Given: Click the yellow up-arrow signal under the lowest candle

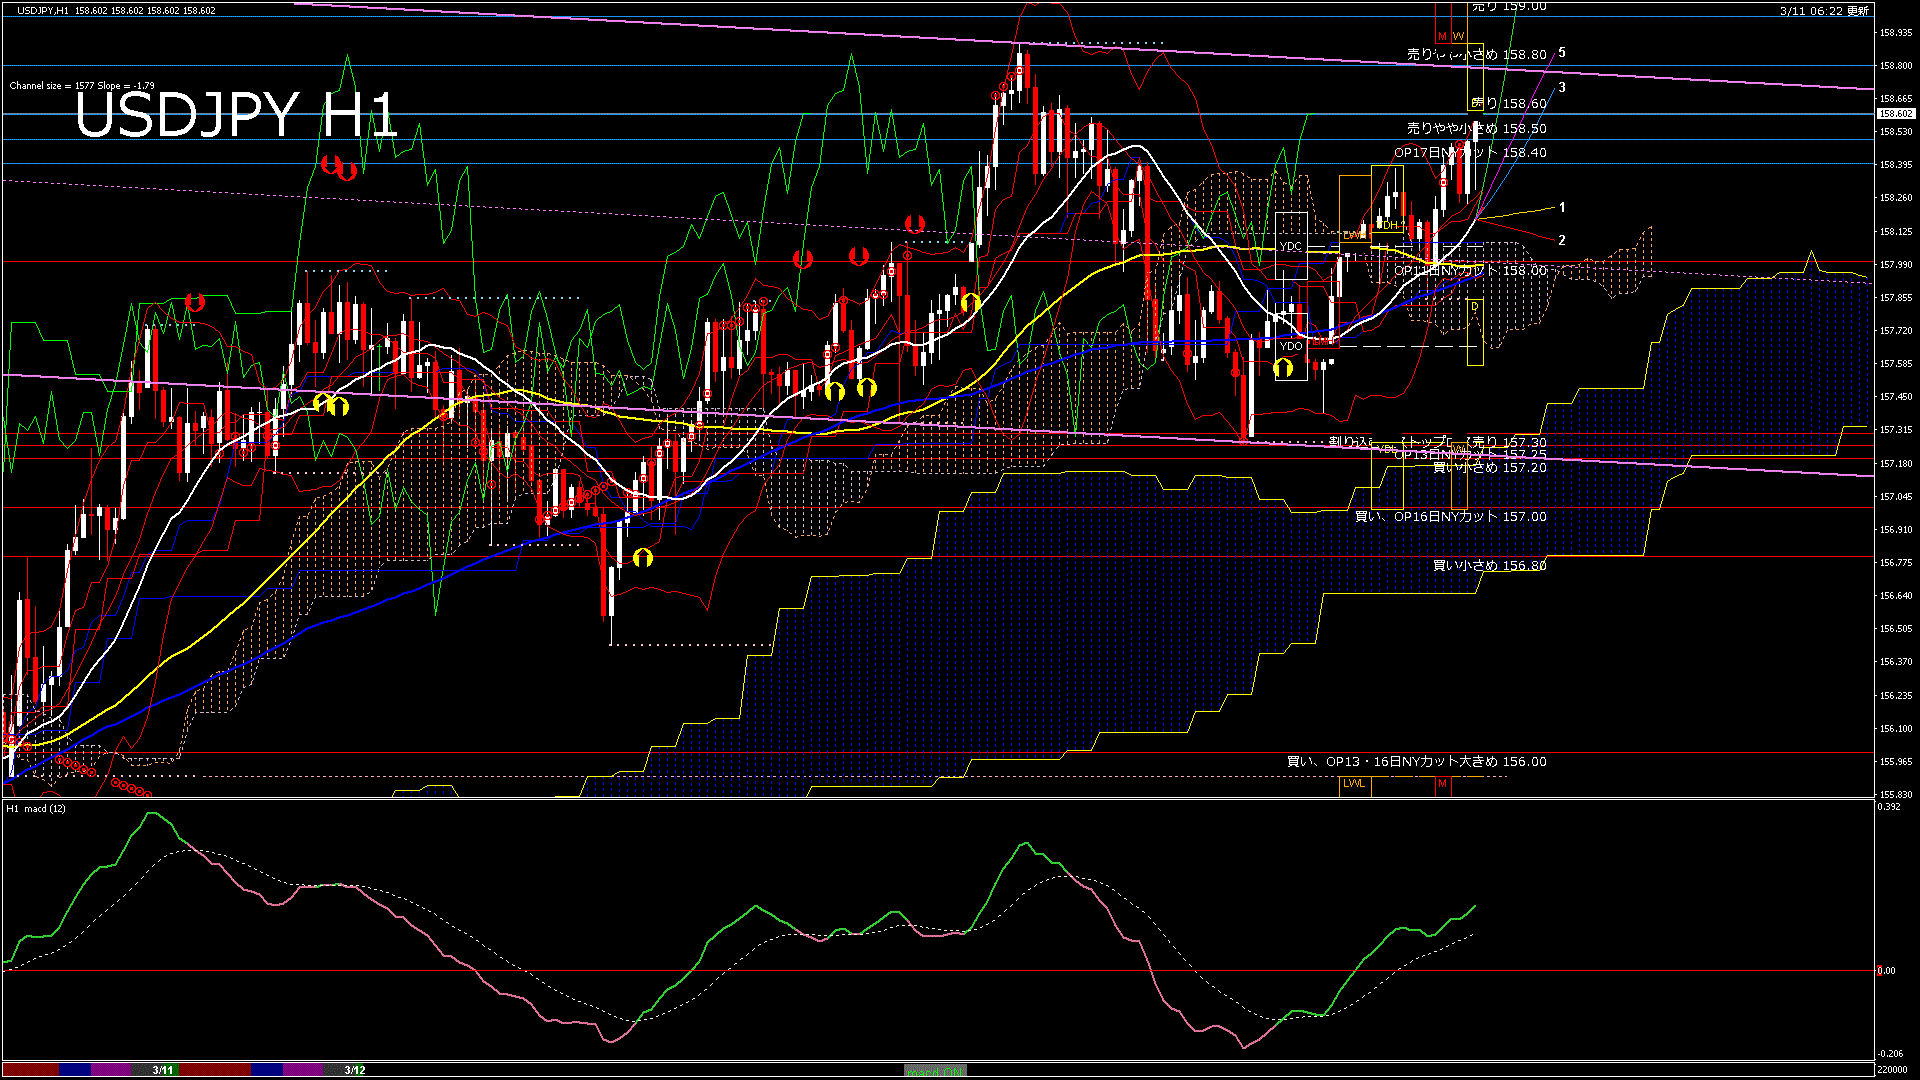Looking at the screenshot, I should pyautogui.click(x=643, y=557).
